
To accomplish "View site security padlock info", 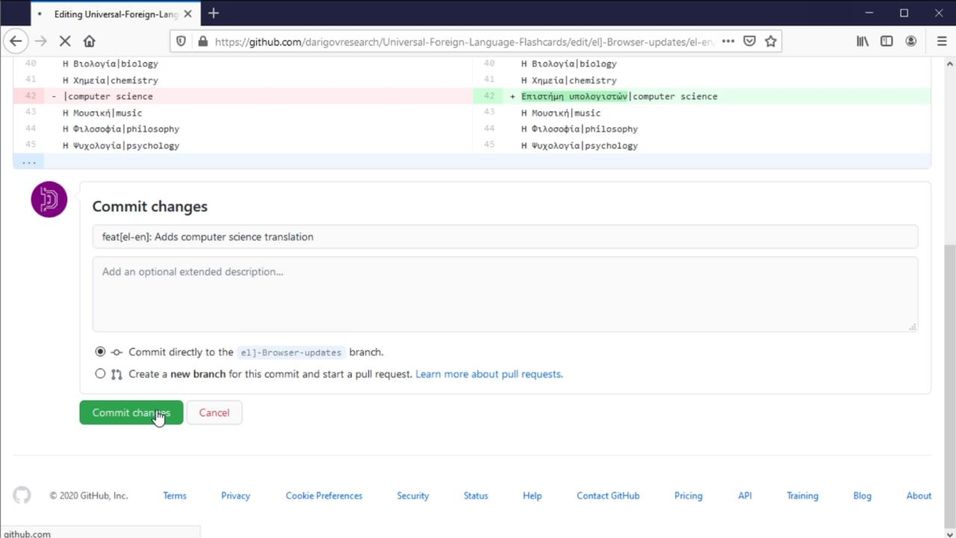I will click(x=203, y=41).
